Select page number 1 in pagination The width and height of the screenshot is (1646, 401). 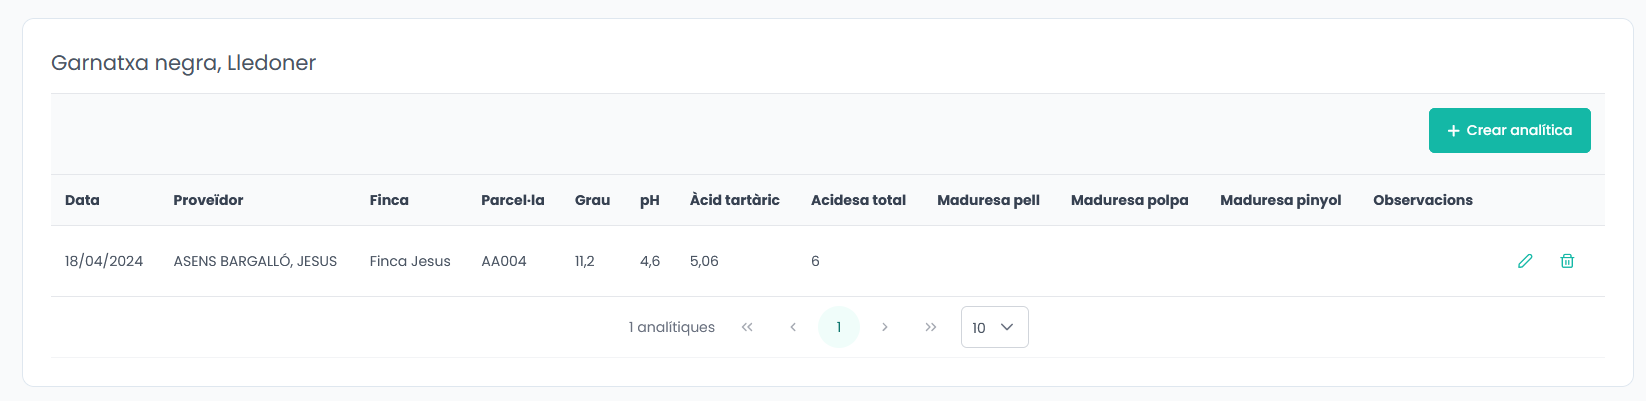tap(839, 327)
